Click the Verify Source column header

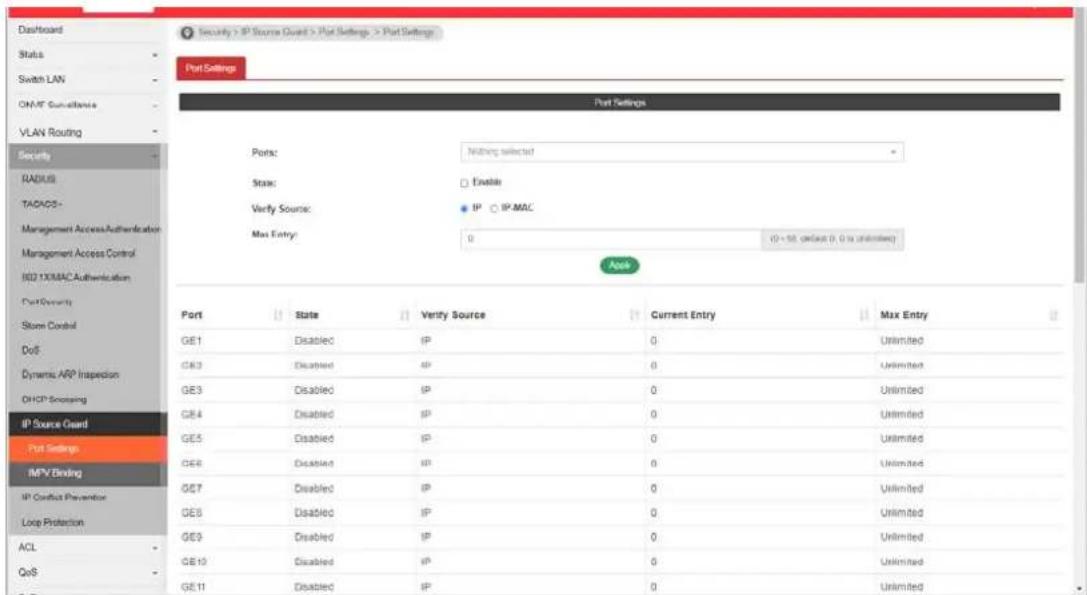tap(453, 315)
